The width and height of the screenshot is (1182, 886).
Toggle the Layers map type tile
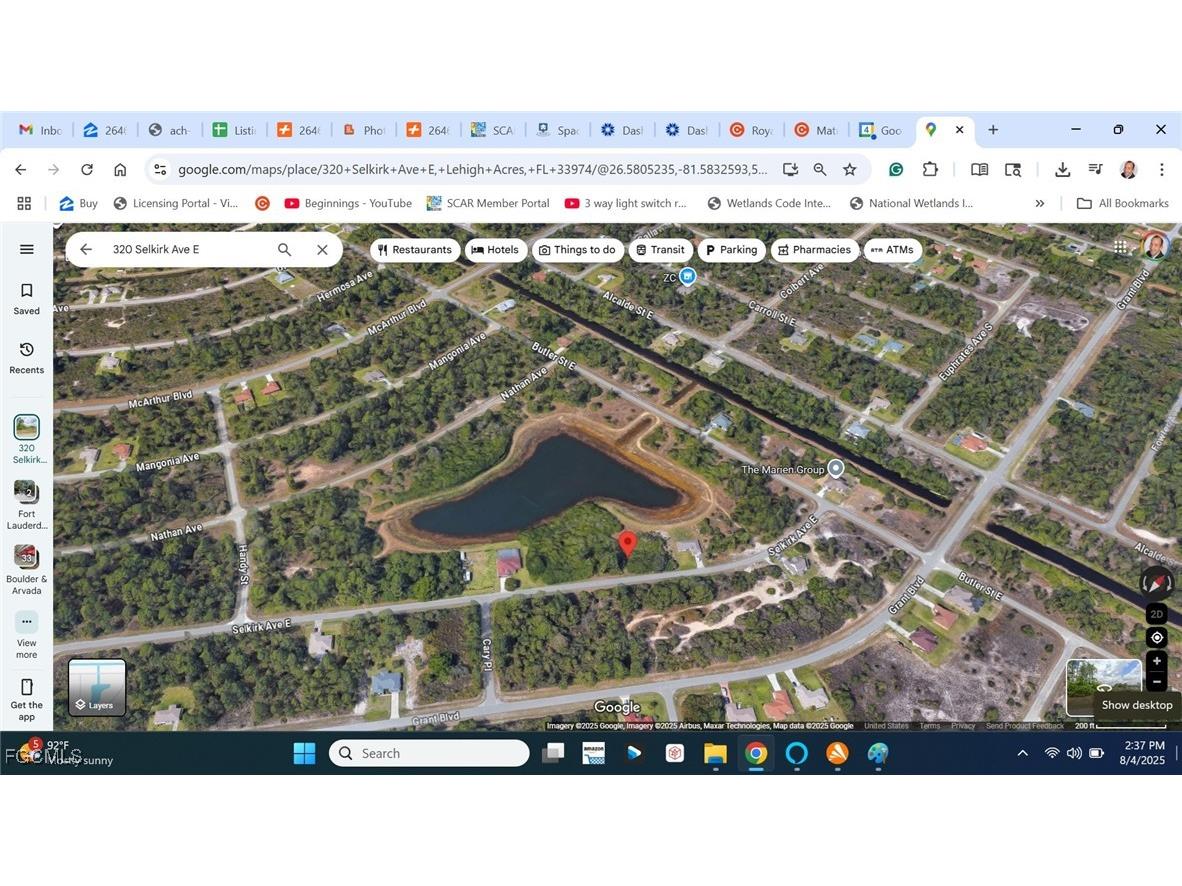(97, 687)
